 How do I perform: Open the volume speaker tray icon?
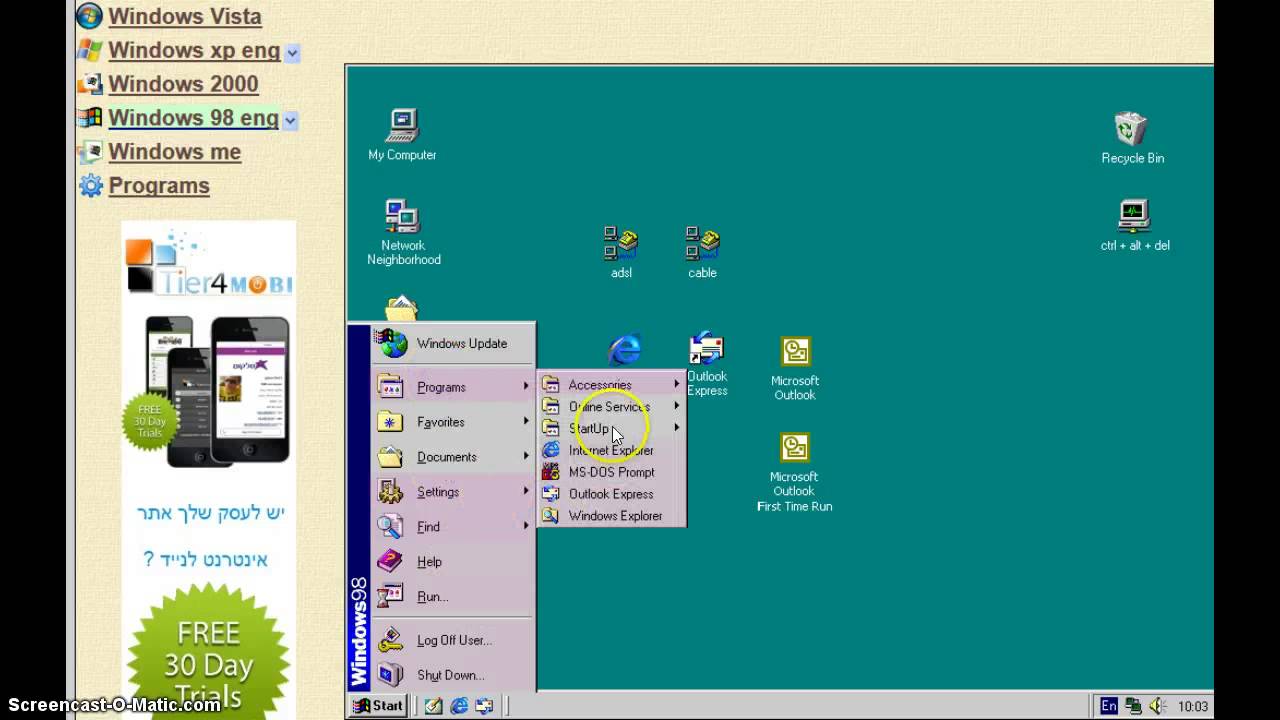click(x=1158, y=706)
